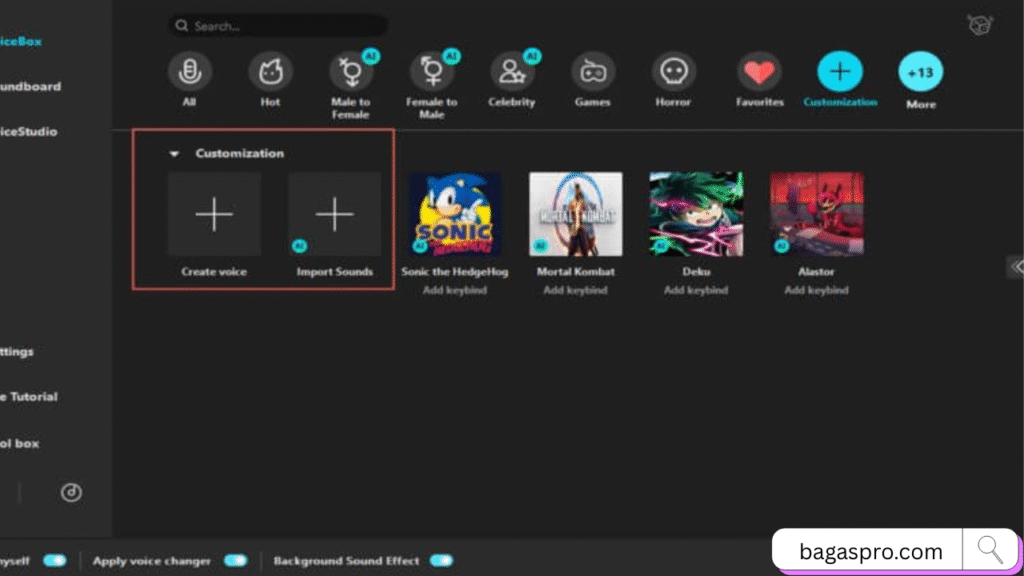Show Favorites heart category

[759, 72]
